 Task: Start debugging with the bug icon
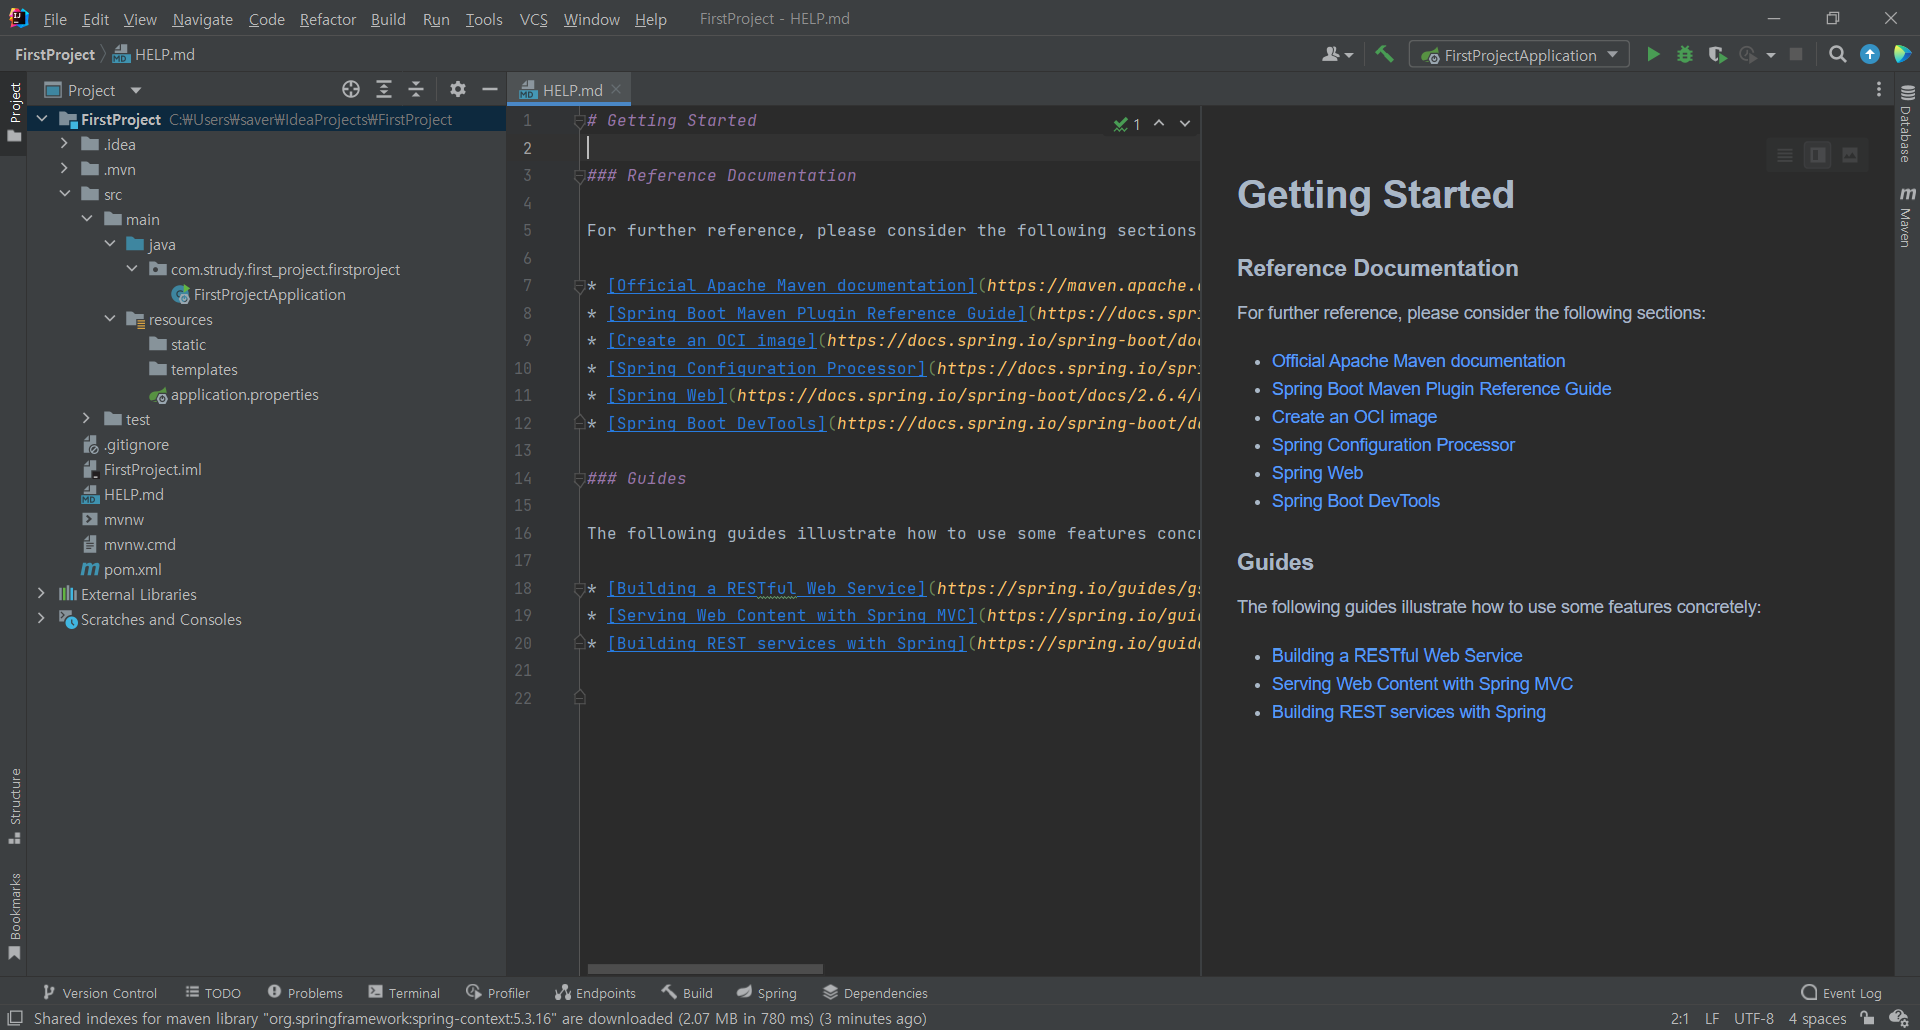1685,55
